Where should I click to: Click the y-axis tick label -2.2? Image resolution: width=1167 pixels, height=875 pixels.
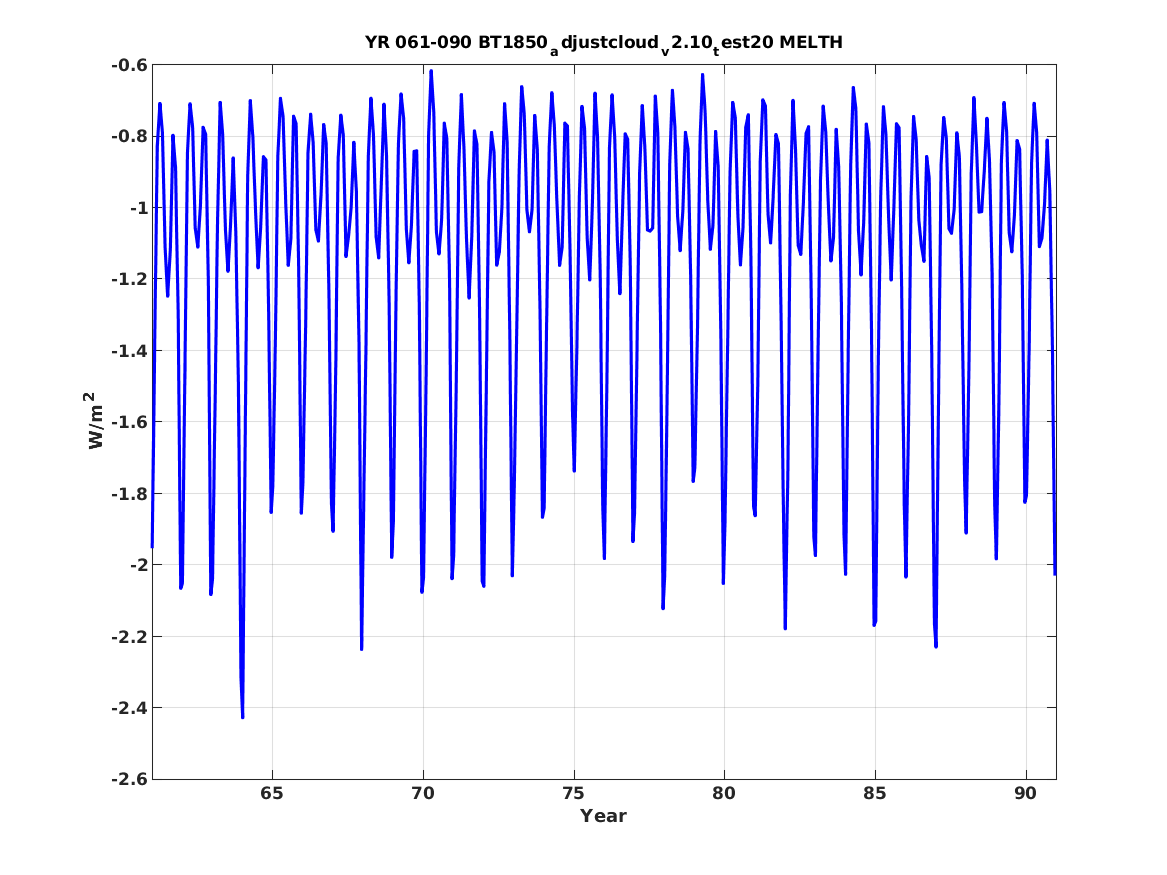click(x=129, y=636)
